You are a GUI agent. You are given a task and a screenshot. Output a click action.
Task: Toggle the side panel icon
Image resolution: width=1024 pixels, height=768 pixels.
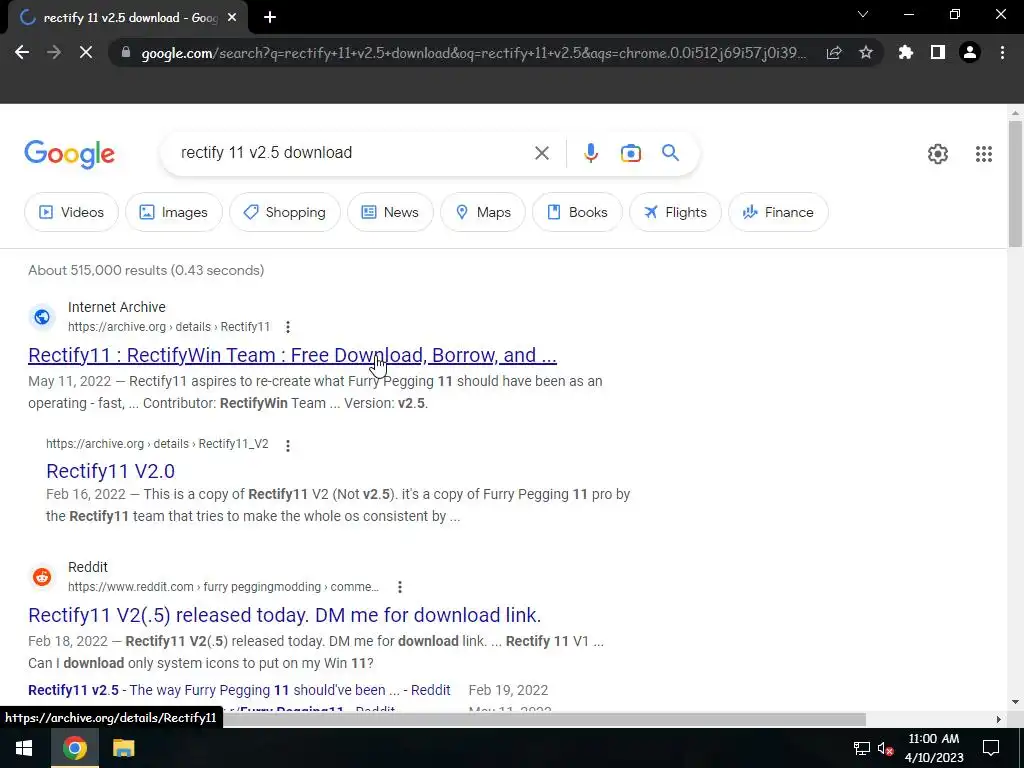pyautogui.click(x=938, y=53)
